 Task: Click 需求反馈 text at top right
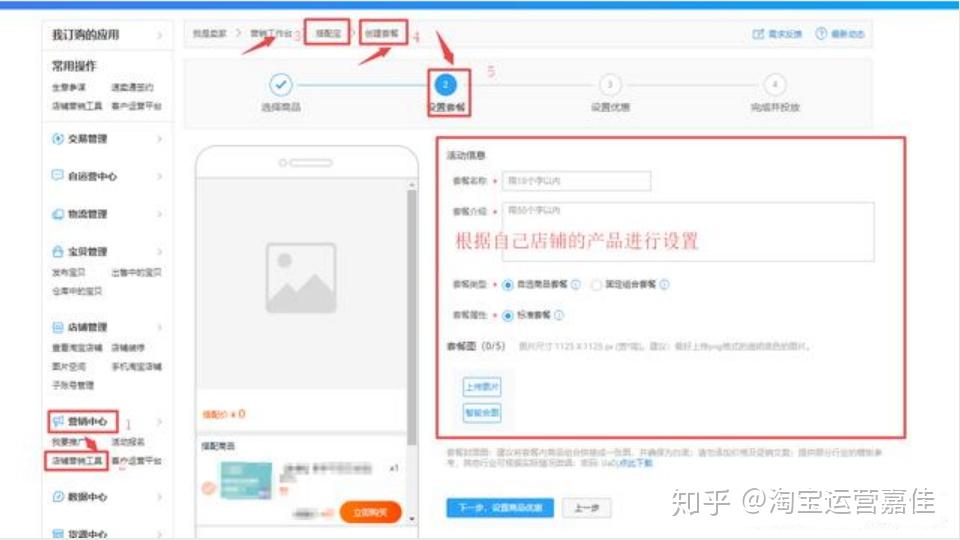785,34
